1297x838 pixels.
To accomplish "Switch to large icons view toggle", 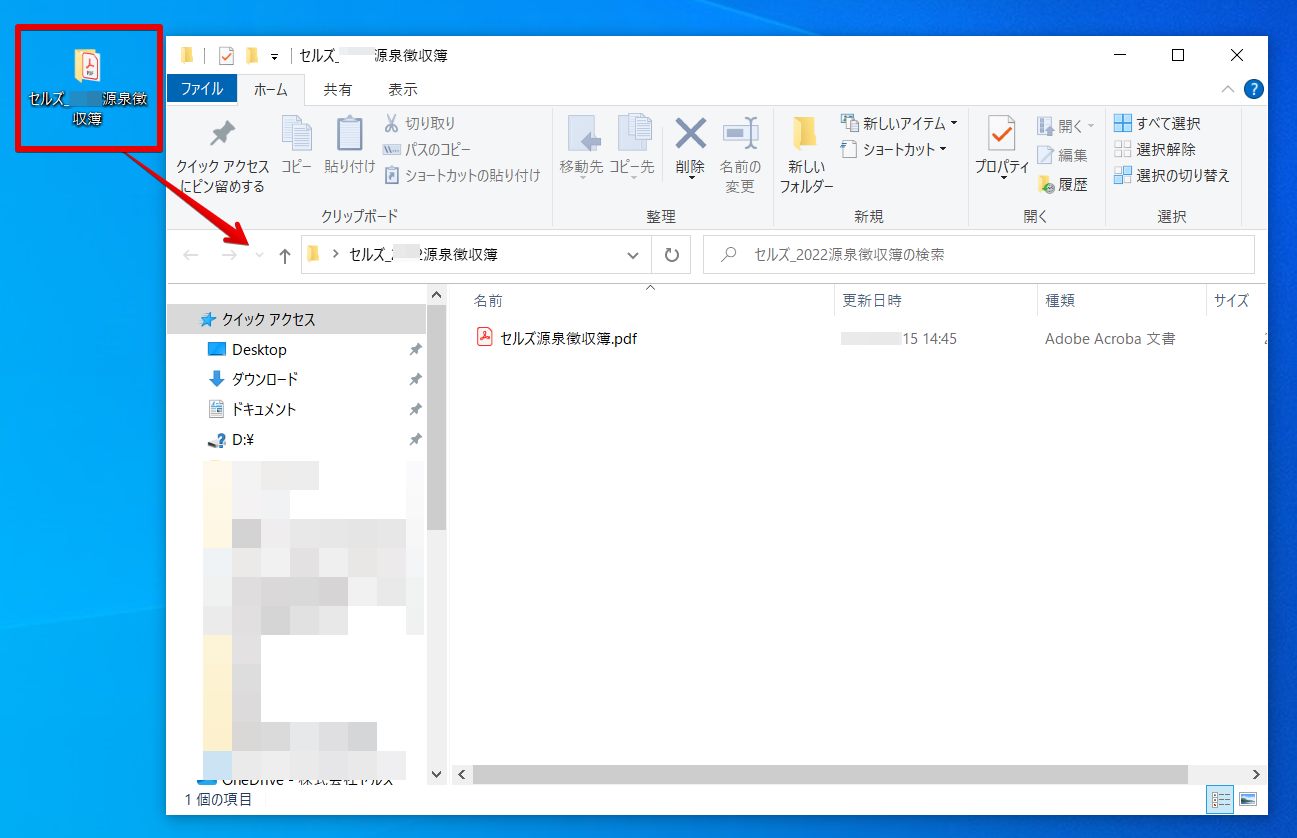I will (1247, 799).
